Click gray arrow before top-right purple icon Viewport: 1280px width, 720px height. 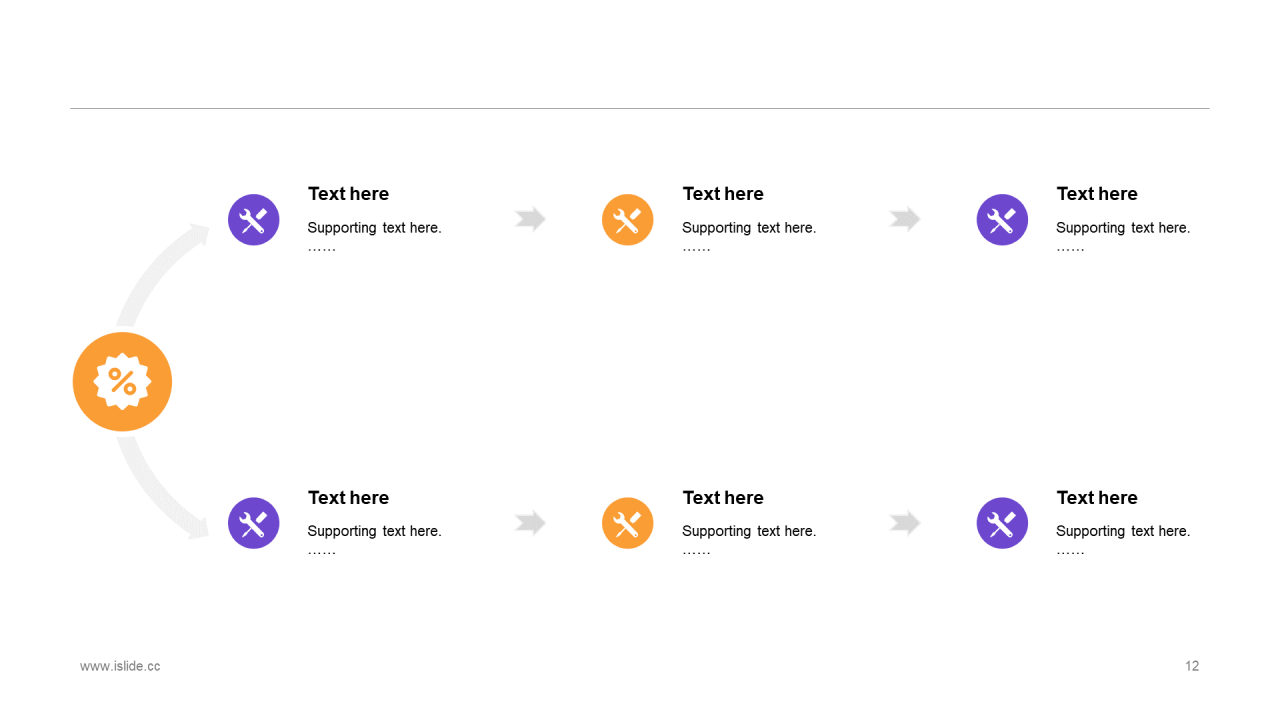coord(905,219)
